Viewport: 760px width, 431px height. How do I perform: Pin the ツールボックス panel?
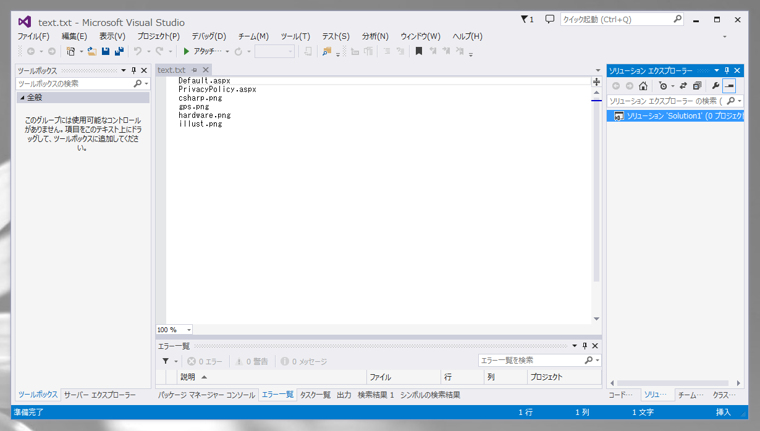134,70
